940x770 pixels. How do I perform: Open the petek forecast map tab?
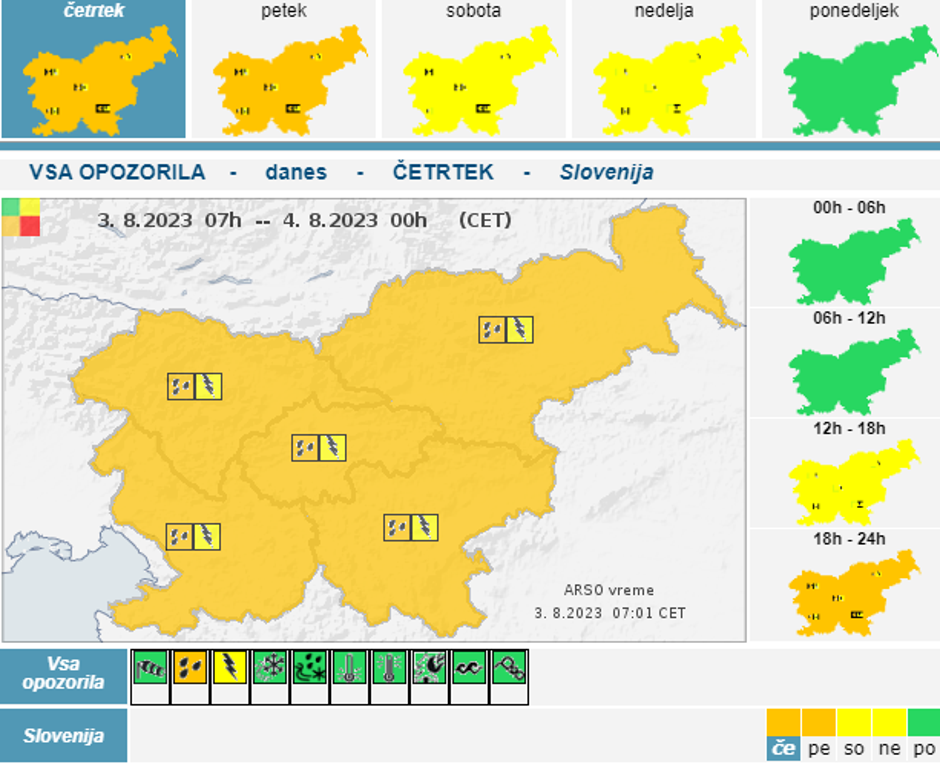coord(283,70)
